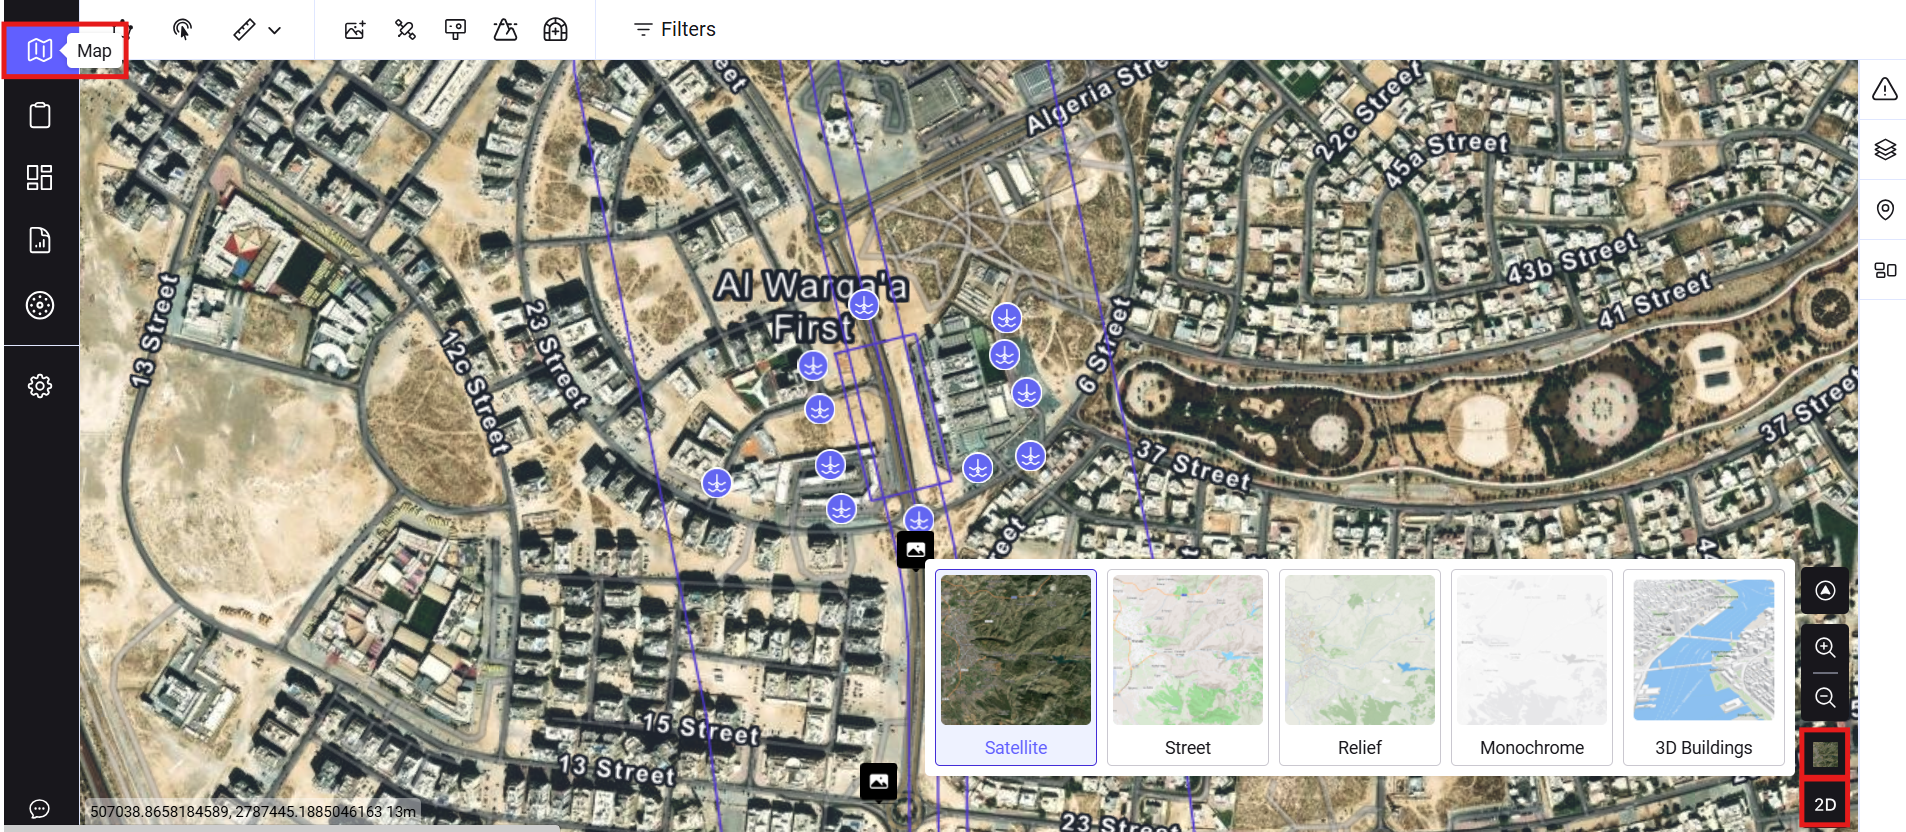Toggle the 2D view mode button
Viewport: 1906px width, 832px height.
pyautogui.click(x=1825, y=804)
